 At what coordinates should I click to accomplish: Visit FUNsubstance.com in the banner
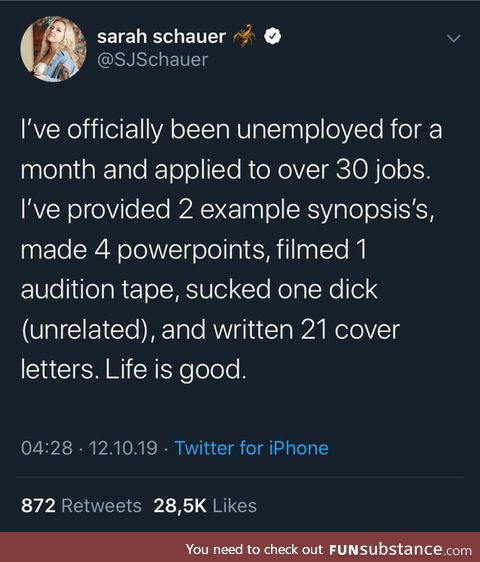point(400,549)
